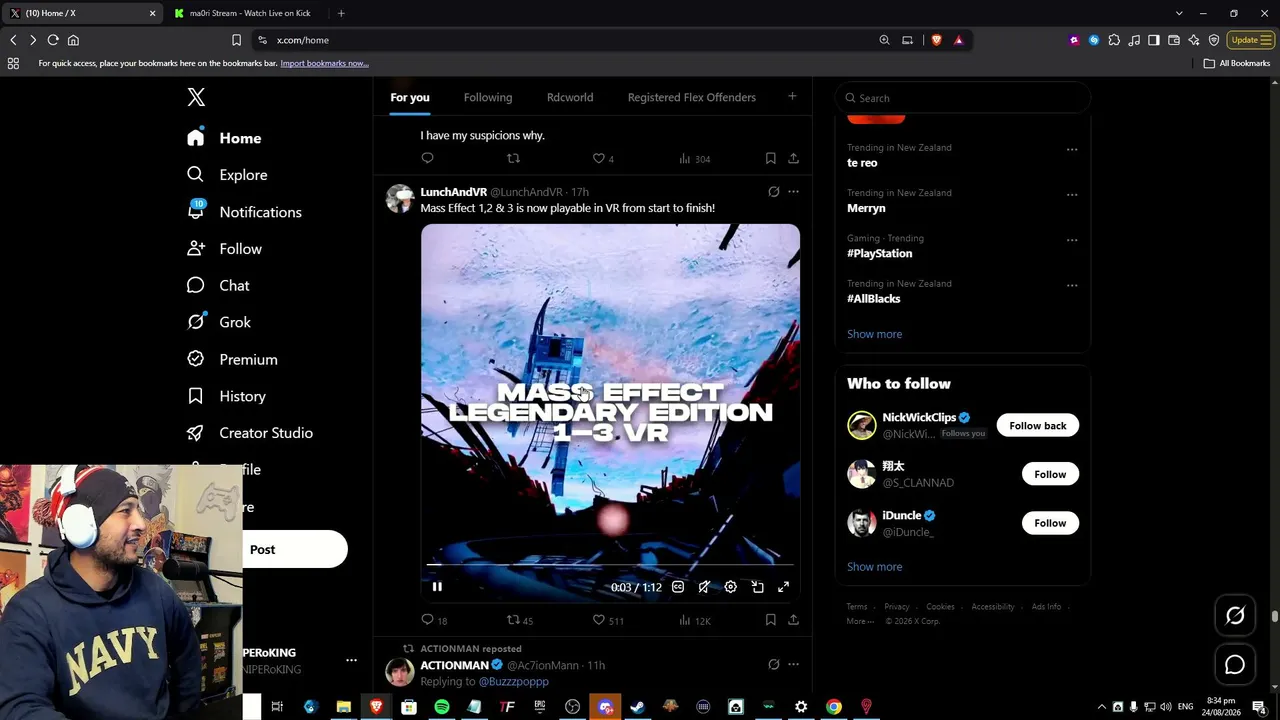Click the video progress bar
This screenshot has width=1280, height=720.
[610, 565]
